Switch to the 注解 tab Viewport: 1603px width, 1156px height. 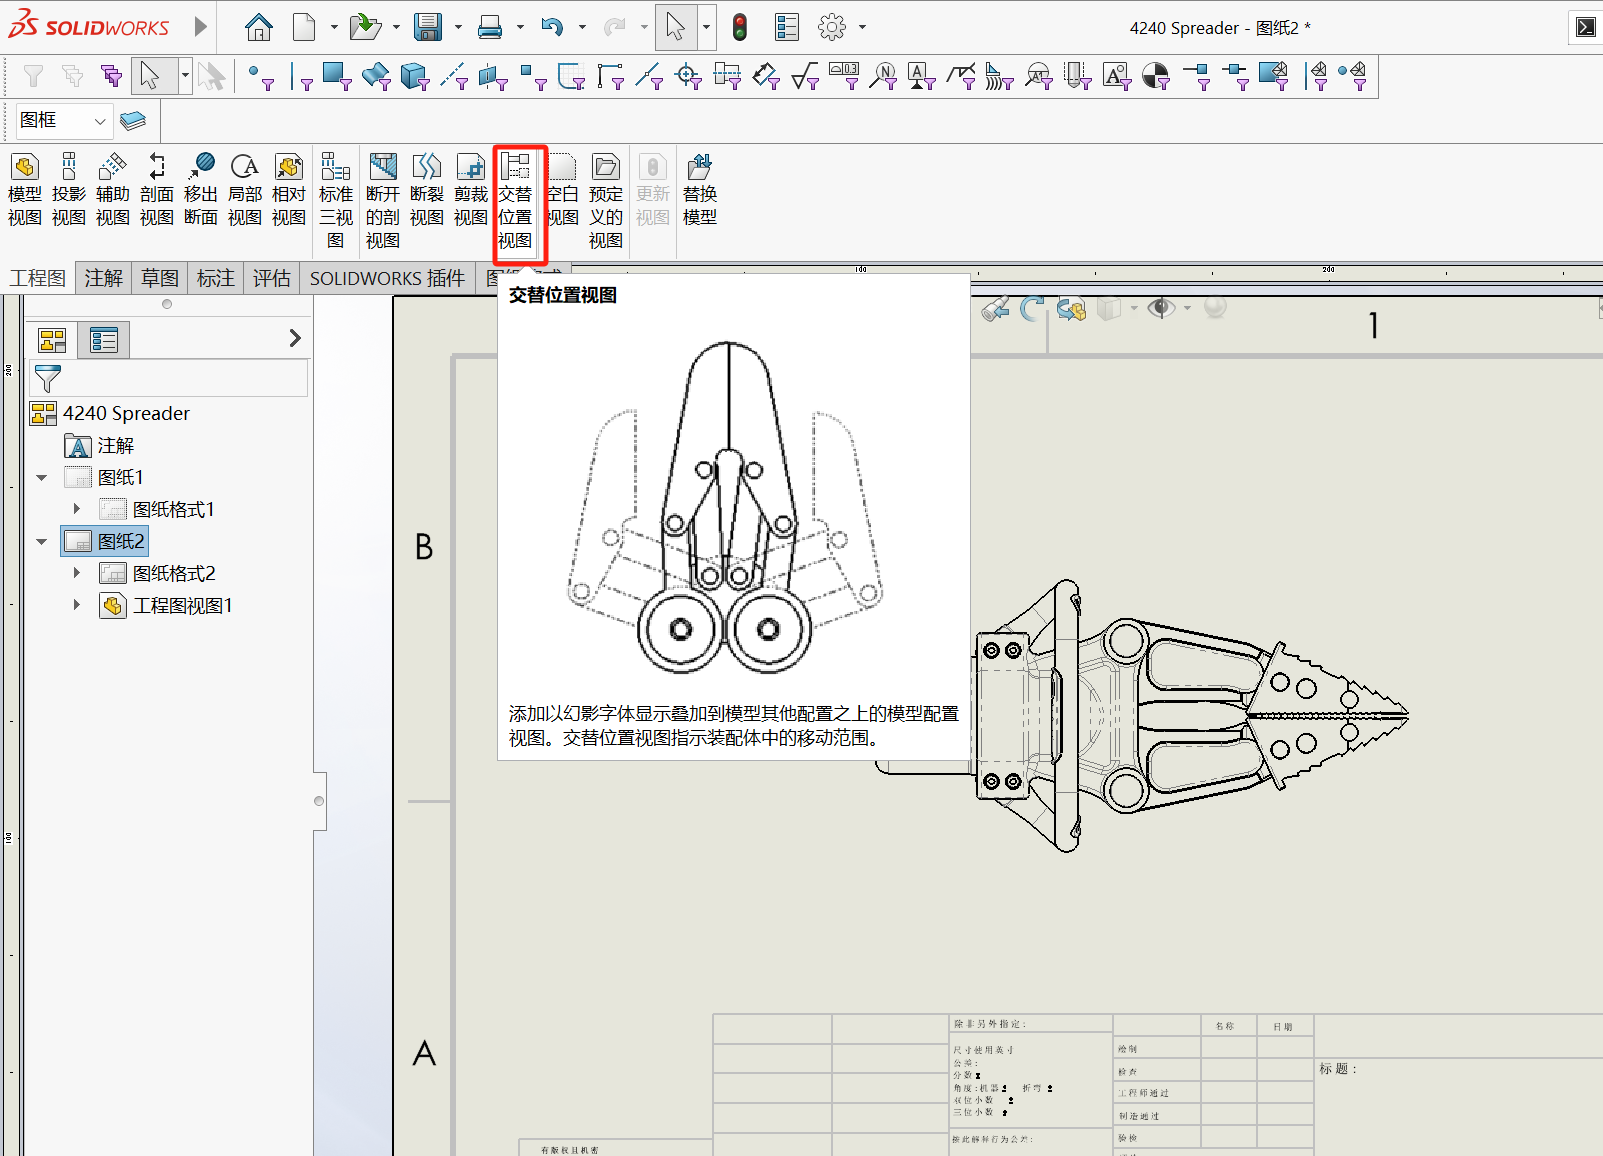tap(104, 278)
